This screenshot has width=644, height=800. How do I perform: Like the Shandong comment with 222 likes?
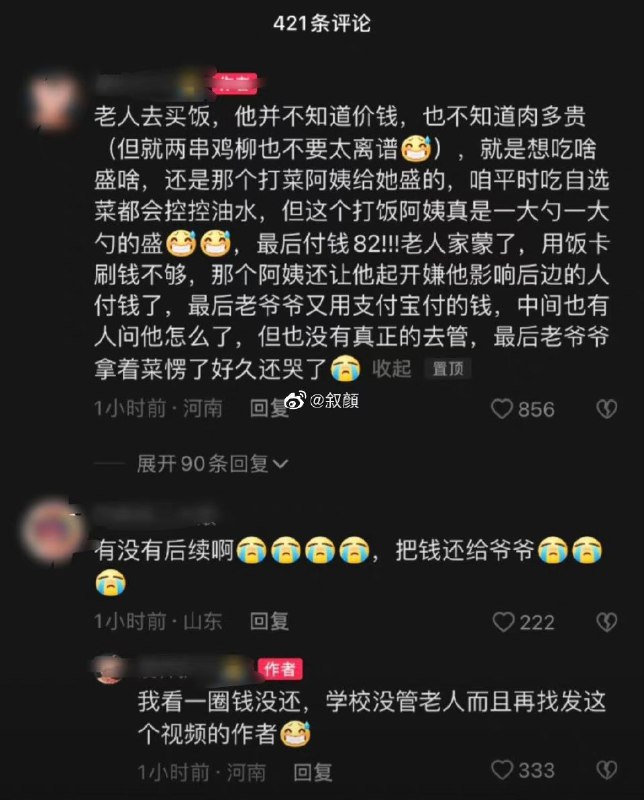(504, 622)
